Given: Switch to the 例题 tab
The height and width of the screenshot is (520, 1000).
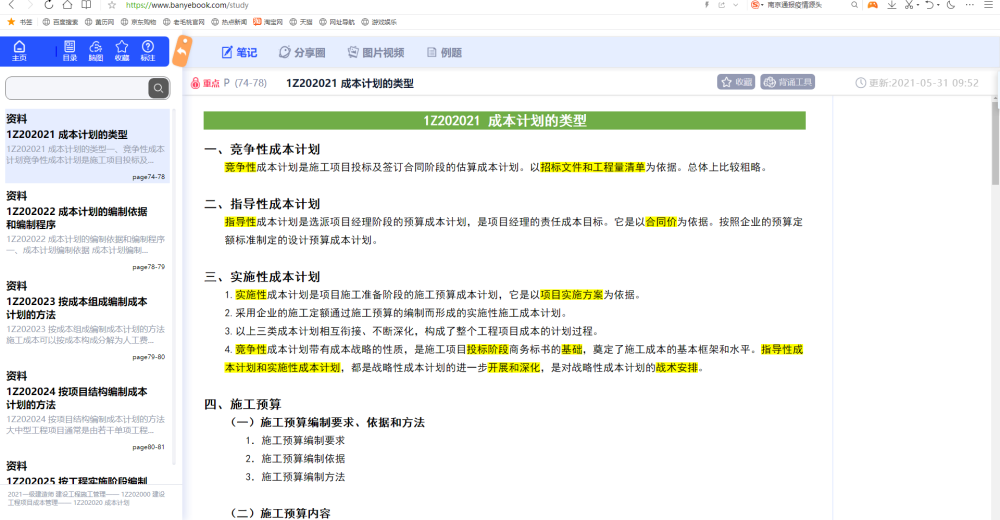Looking at the screenshot, I should click(x=444, y=52).
